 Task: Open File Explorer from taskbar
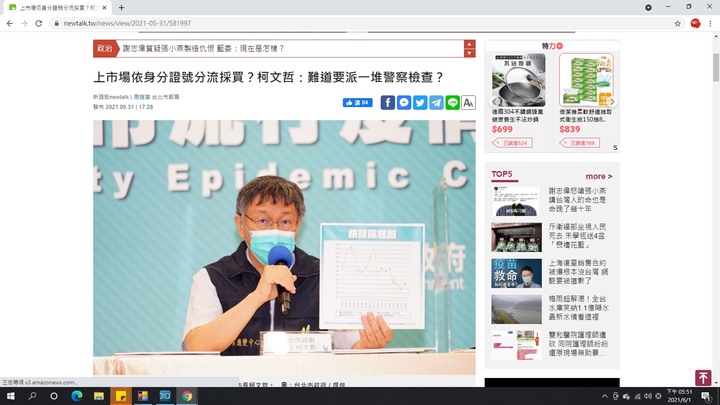point(99,396)
